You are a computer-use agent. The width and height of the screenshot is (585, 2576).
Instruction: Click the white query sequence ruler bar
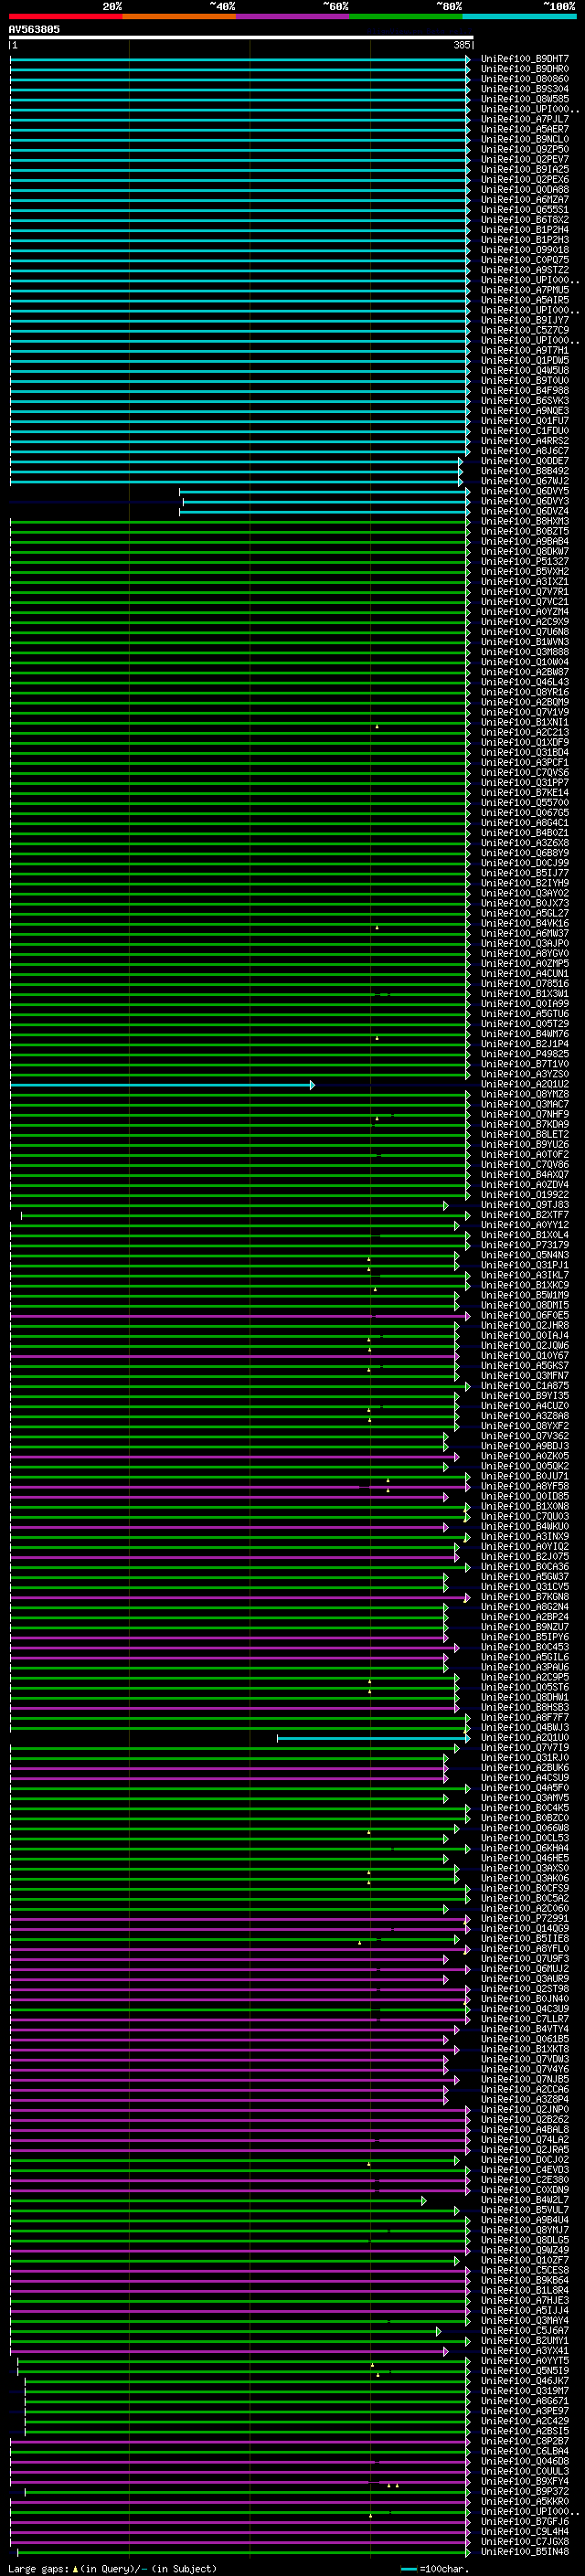tap(240, 38)
